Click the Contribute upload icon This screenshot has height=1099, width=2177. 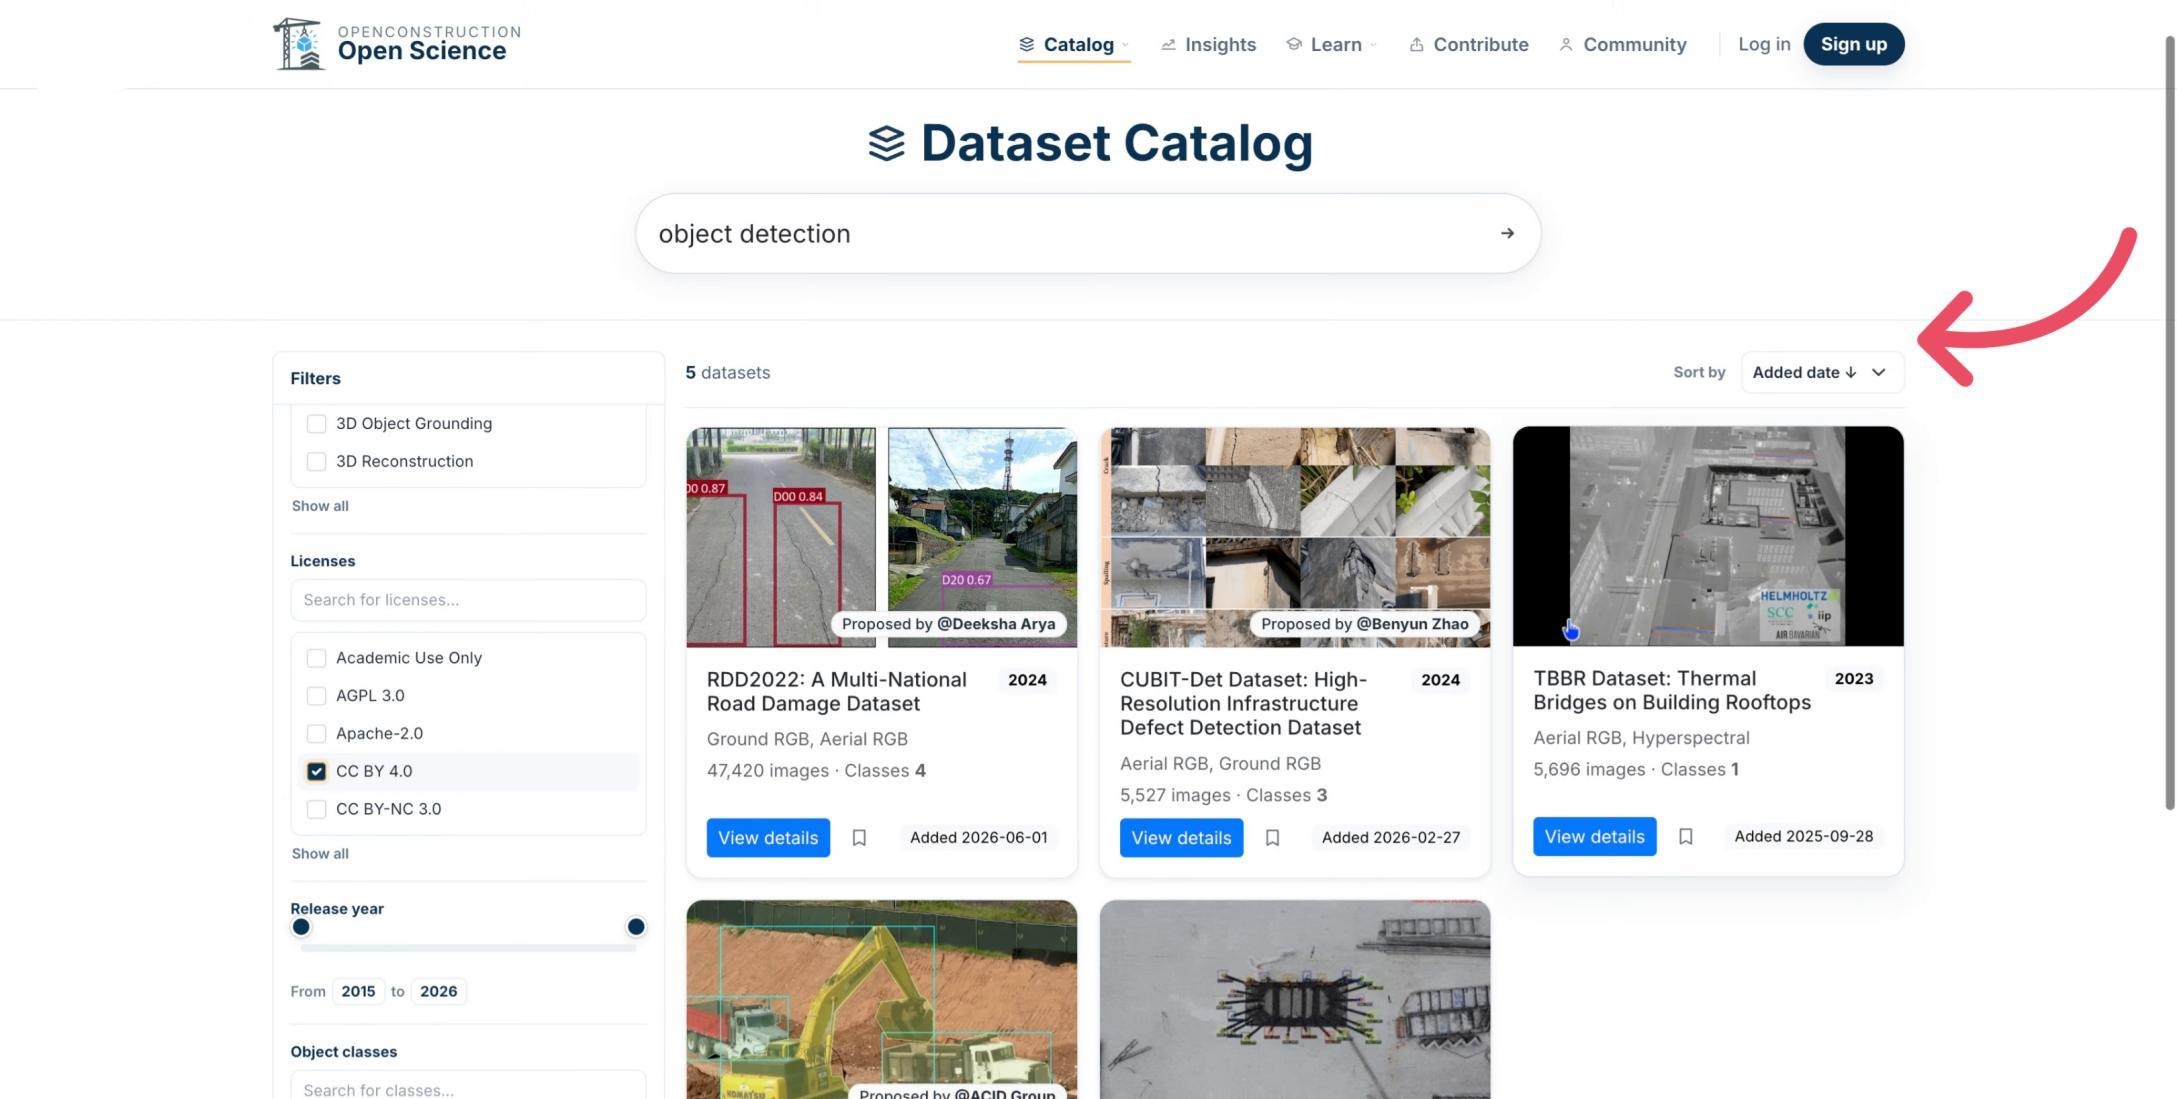[1416, 44]
